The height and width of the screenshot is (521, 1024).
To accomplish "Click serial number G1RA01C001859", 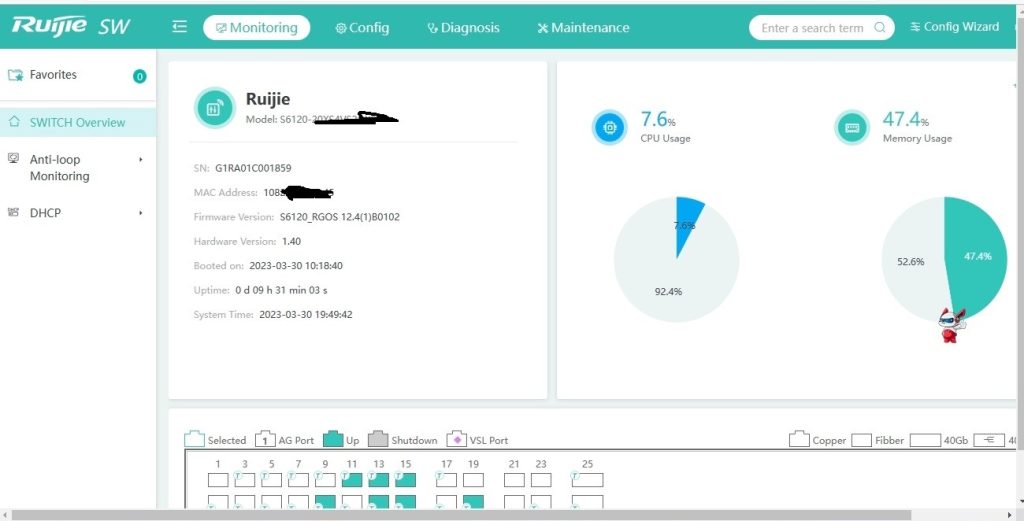I will point(253,168).
